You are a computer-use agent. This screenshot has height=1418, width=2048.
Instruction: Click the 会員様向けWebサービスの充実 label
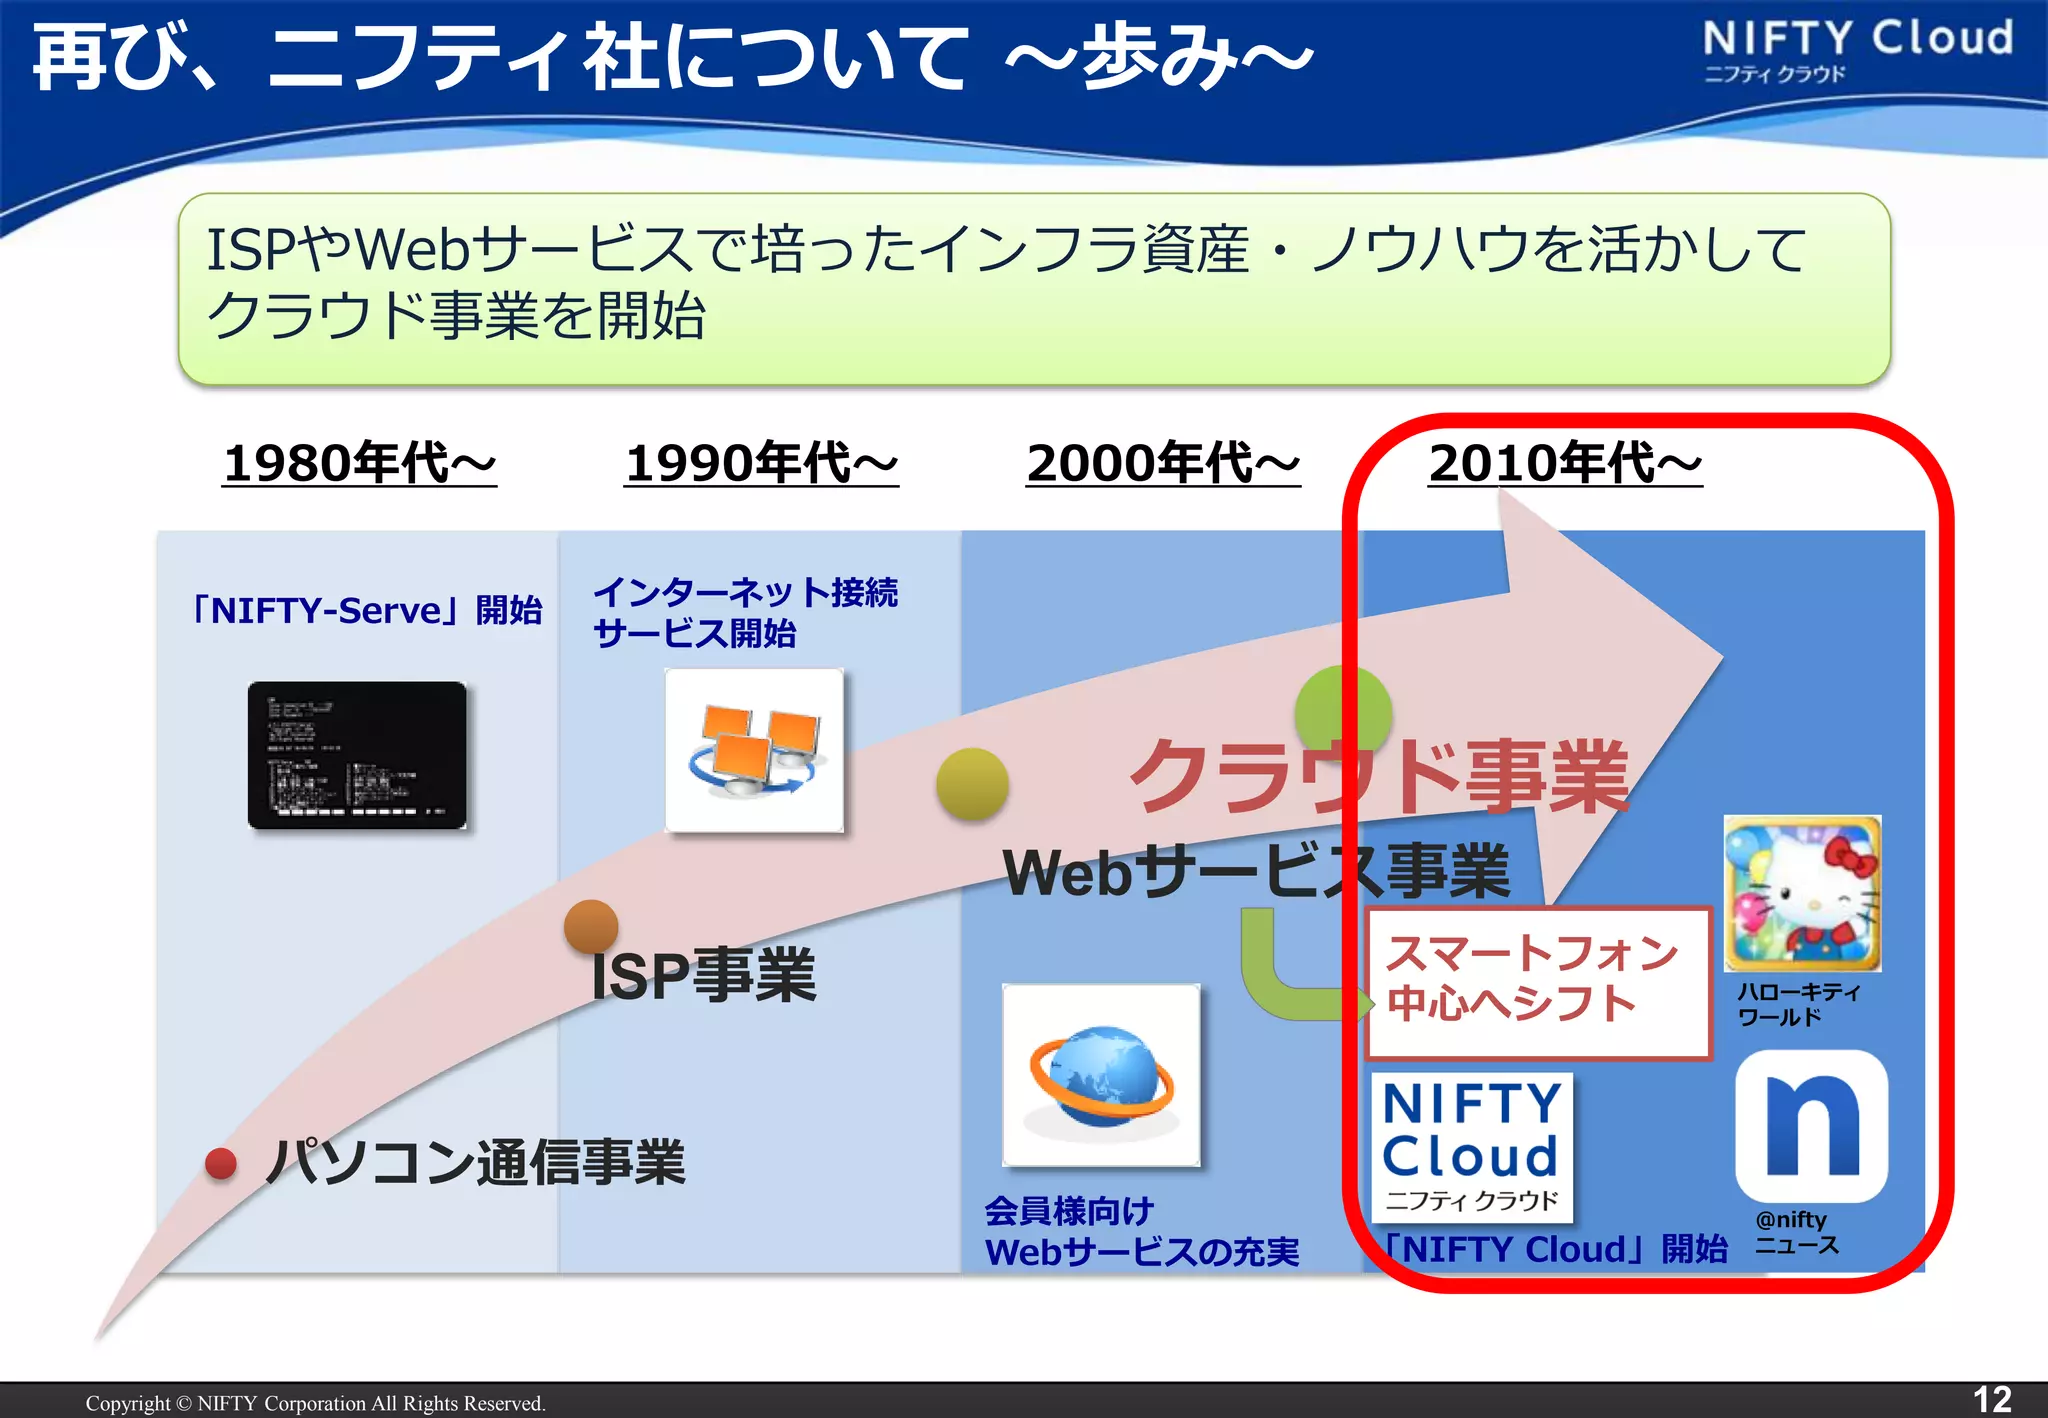[x=1142, y=1231]
